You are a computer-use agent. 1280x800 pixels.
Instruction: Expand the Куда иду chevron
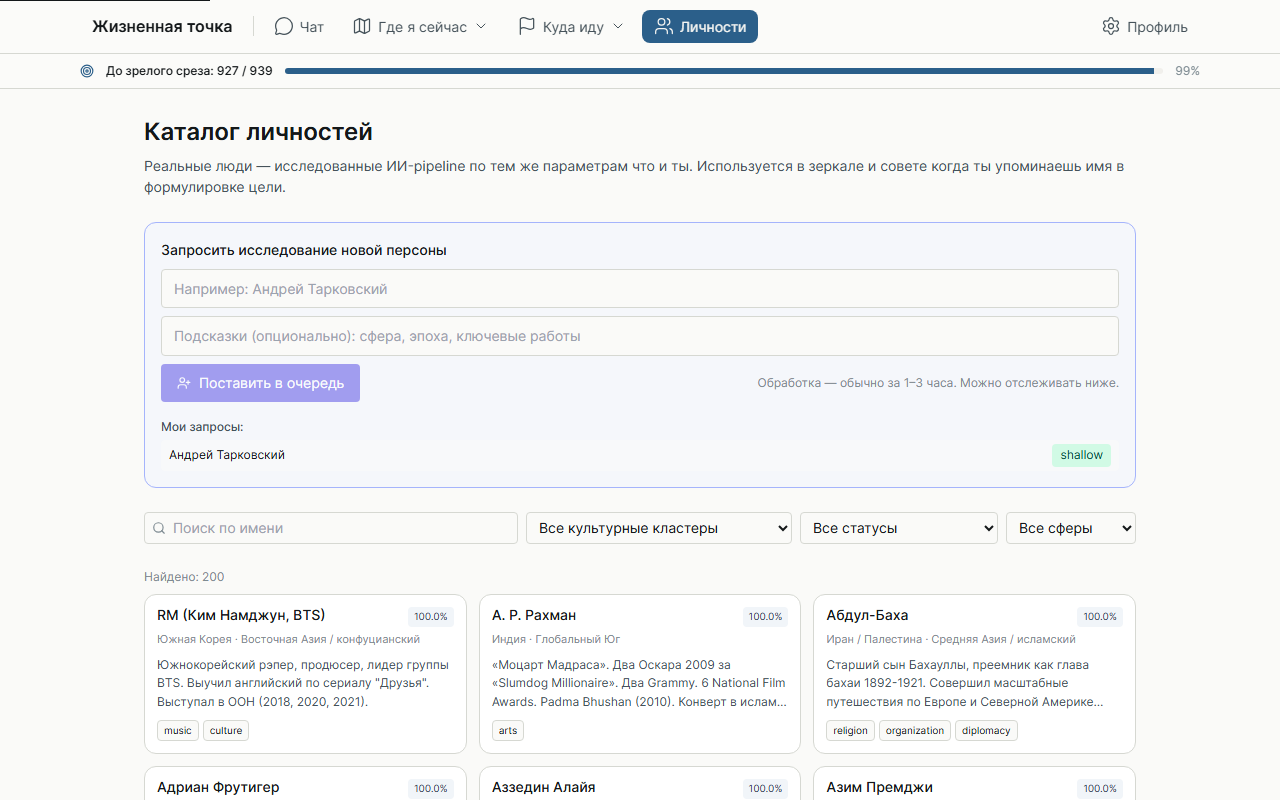[618, 27]
